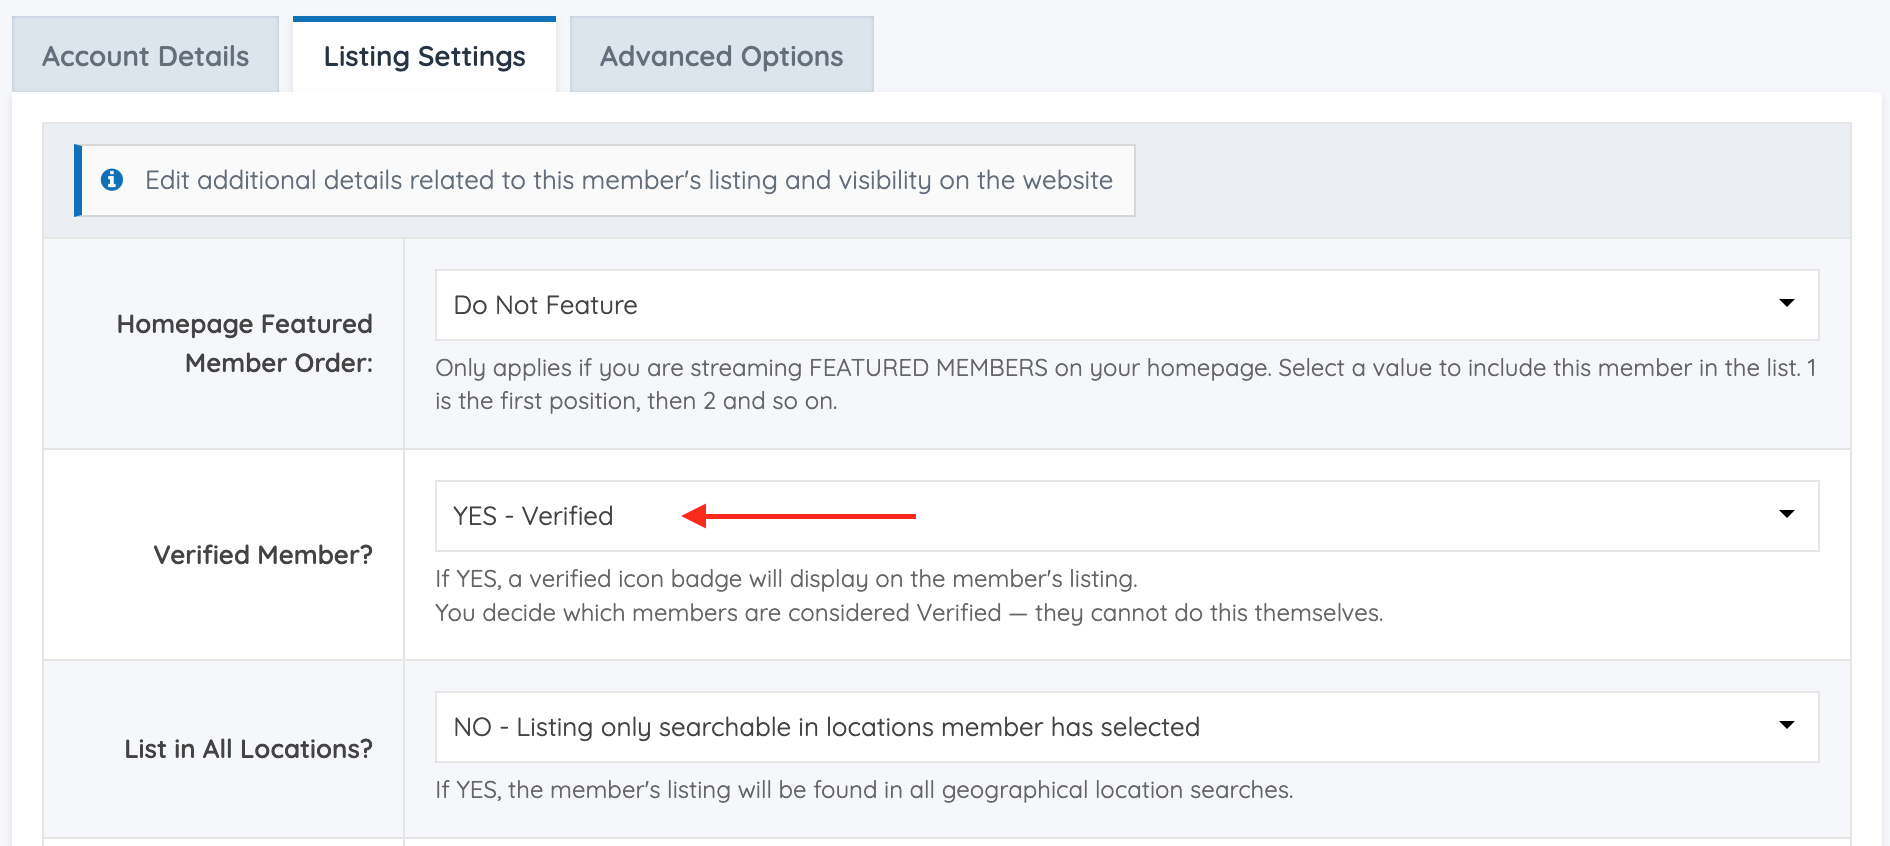Click the red arrow pointing at YES - Verified
Screen dimensions: 1890x846
pyautogui.click(x=798, y=516)
